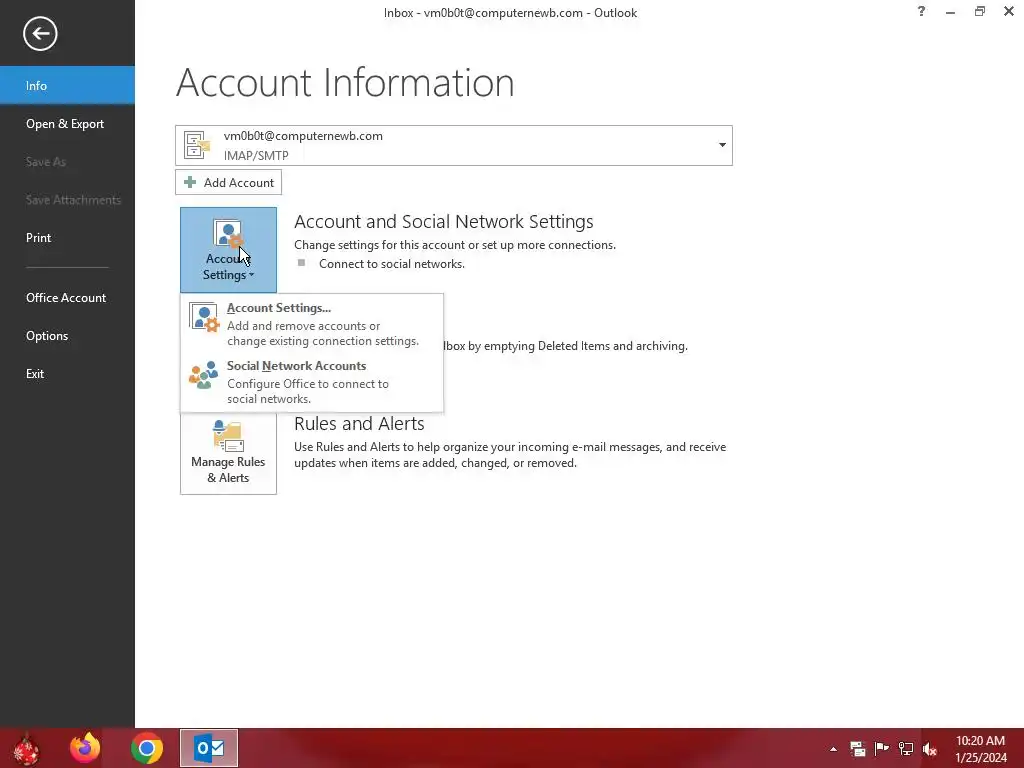Click the Account Information heading
Screen dimensions: 1024x768
coord(345,83)
